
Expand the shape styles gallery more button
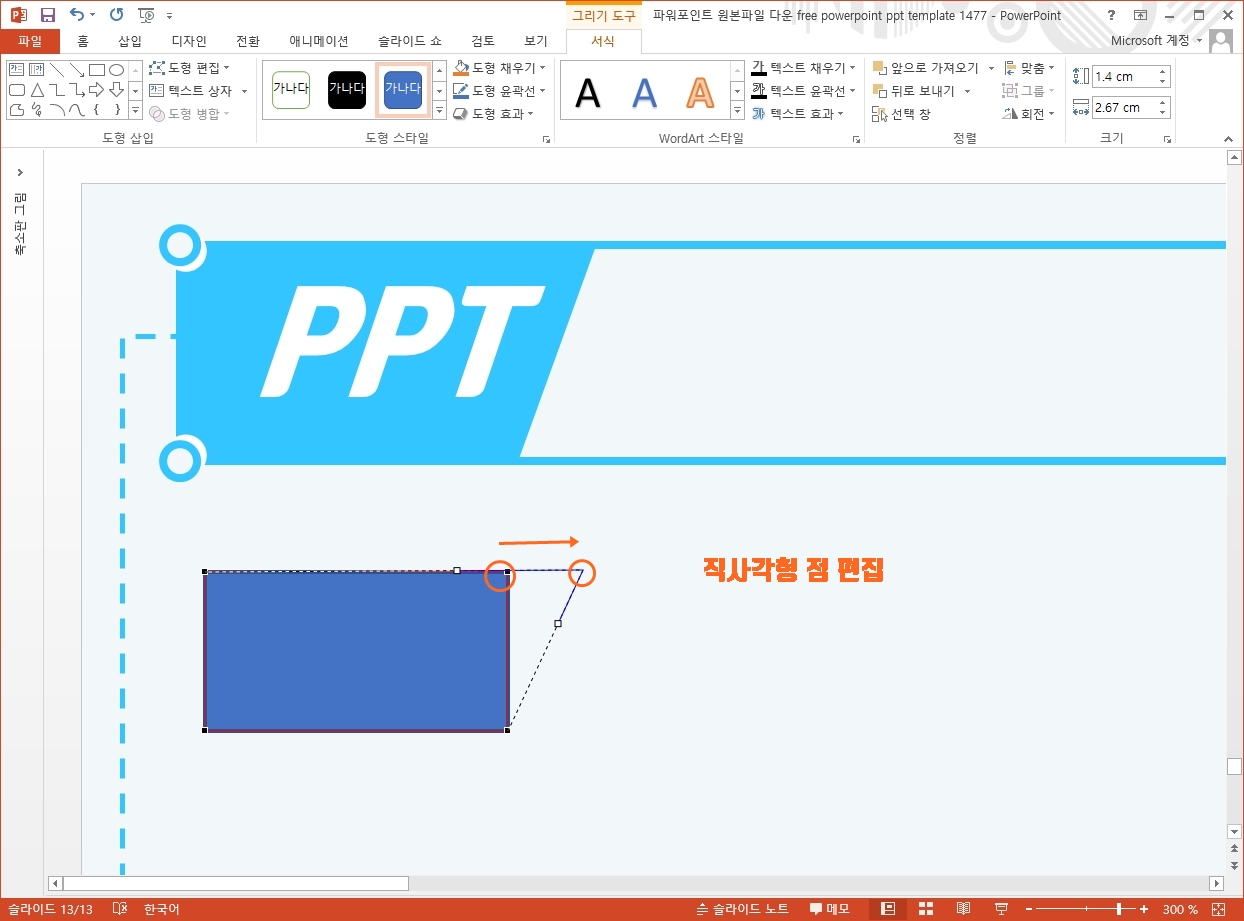coord(439,113)
